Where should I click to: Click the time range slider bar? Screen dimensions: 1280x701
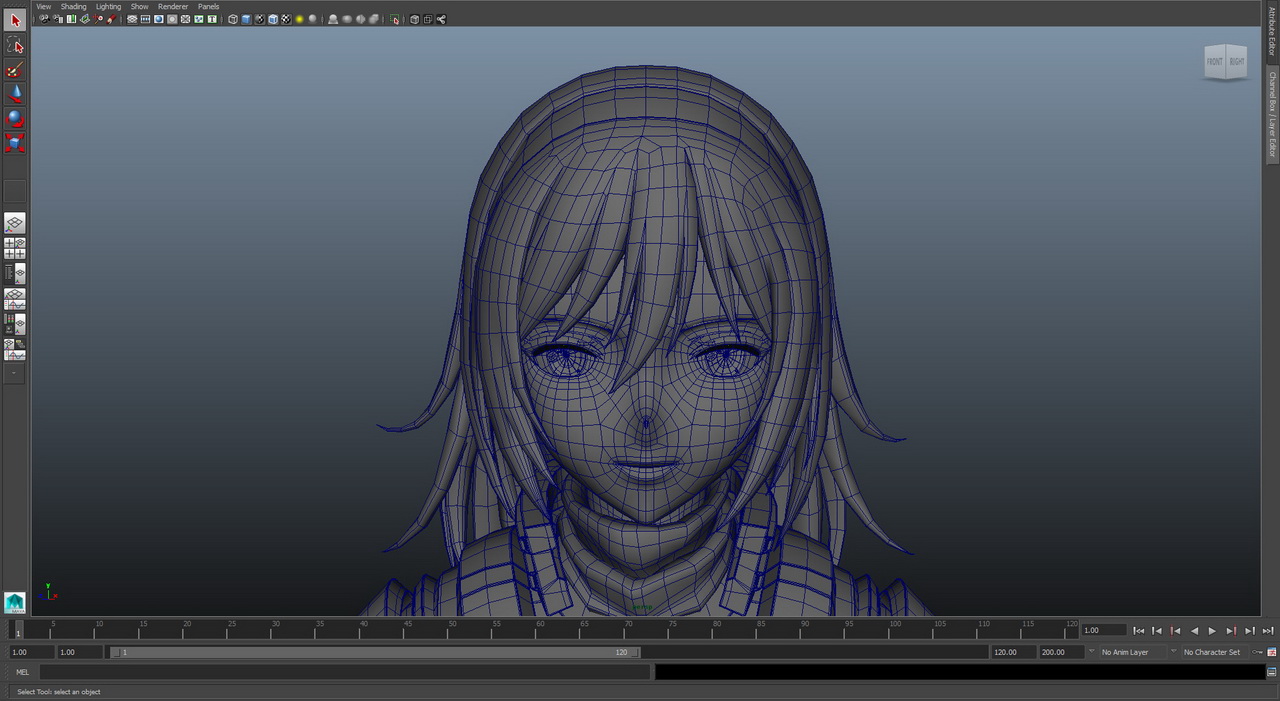(x=375, y=652)
